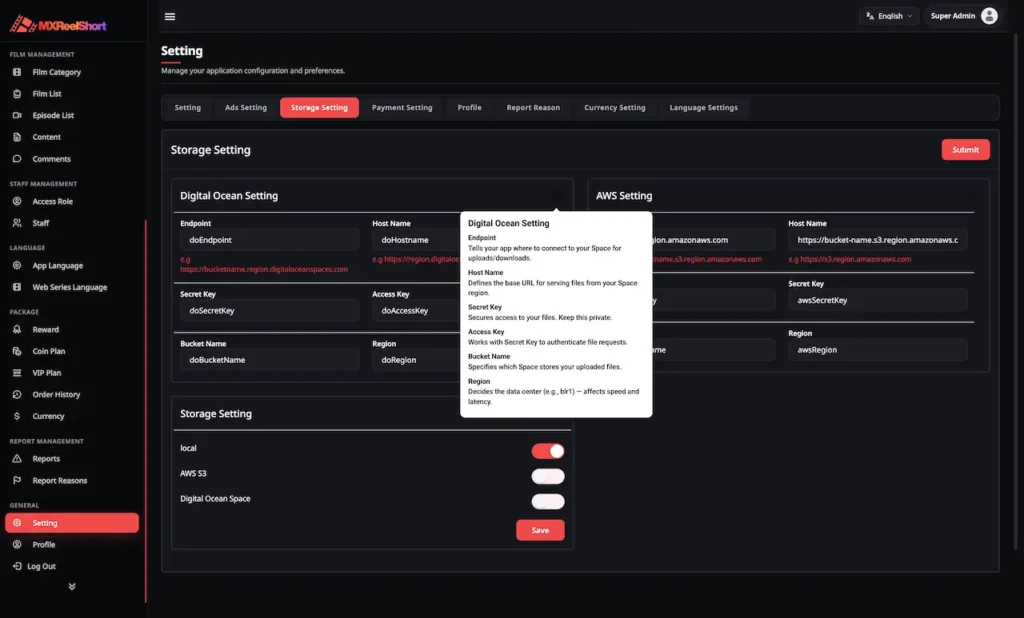This screenshot has height=618, width=1024.
Task: Open the Report Reason tab
Action: (533, 107)
